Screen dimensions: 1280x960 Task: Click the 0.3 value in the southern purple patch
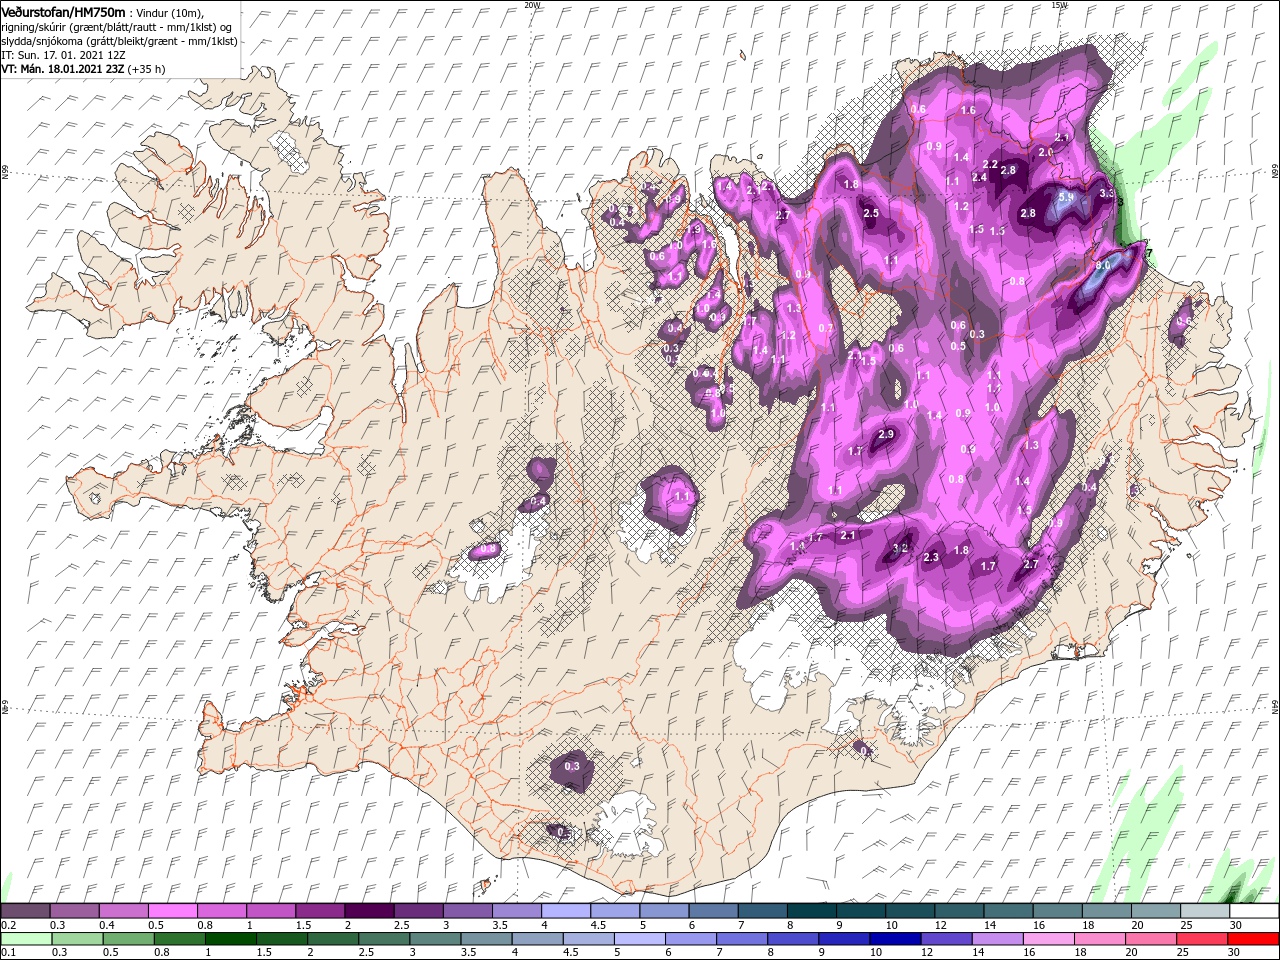coord(572,766)
